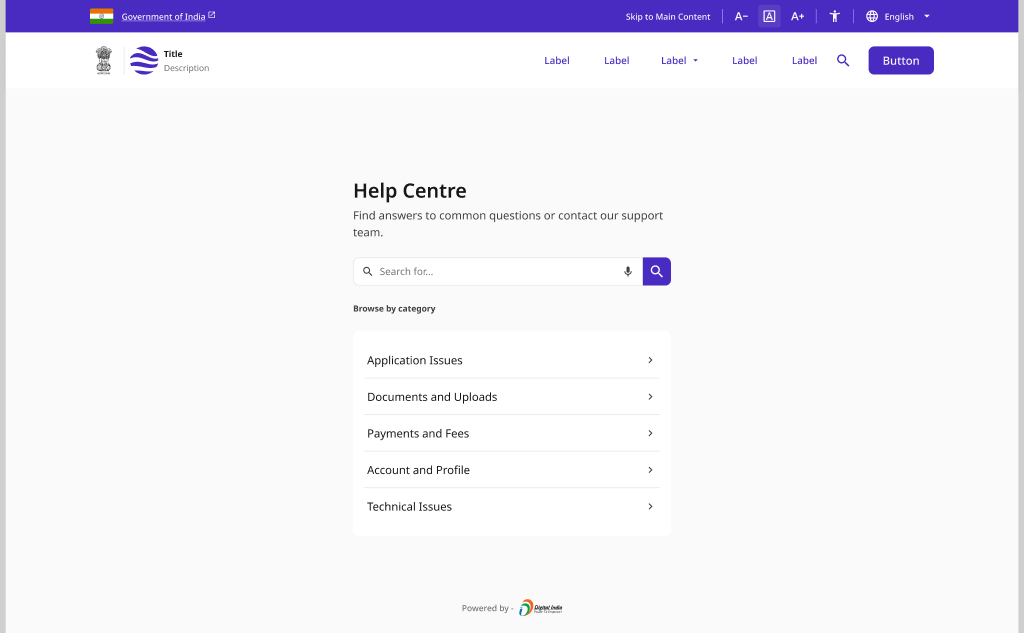Click the header search magnifier icon
The width and height of the screenshot is (1024, 633).
click(843, 60)
